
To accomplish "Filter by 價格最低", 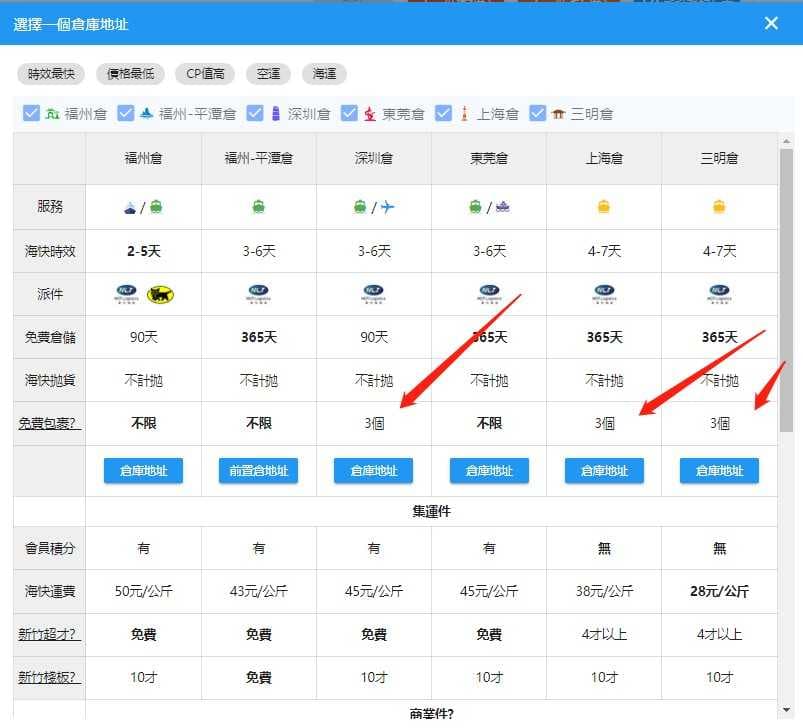I will click(130, 74).
